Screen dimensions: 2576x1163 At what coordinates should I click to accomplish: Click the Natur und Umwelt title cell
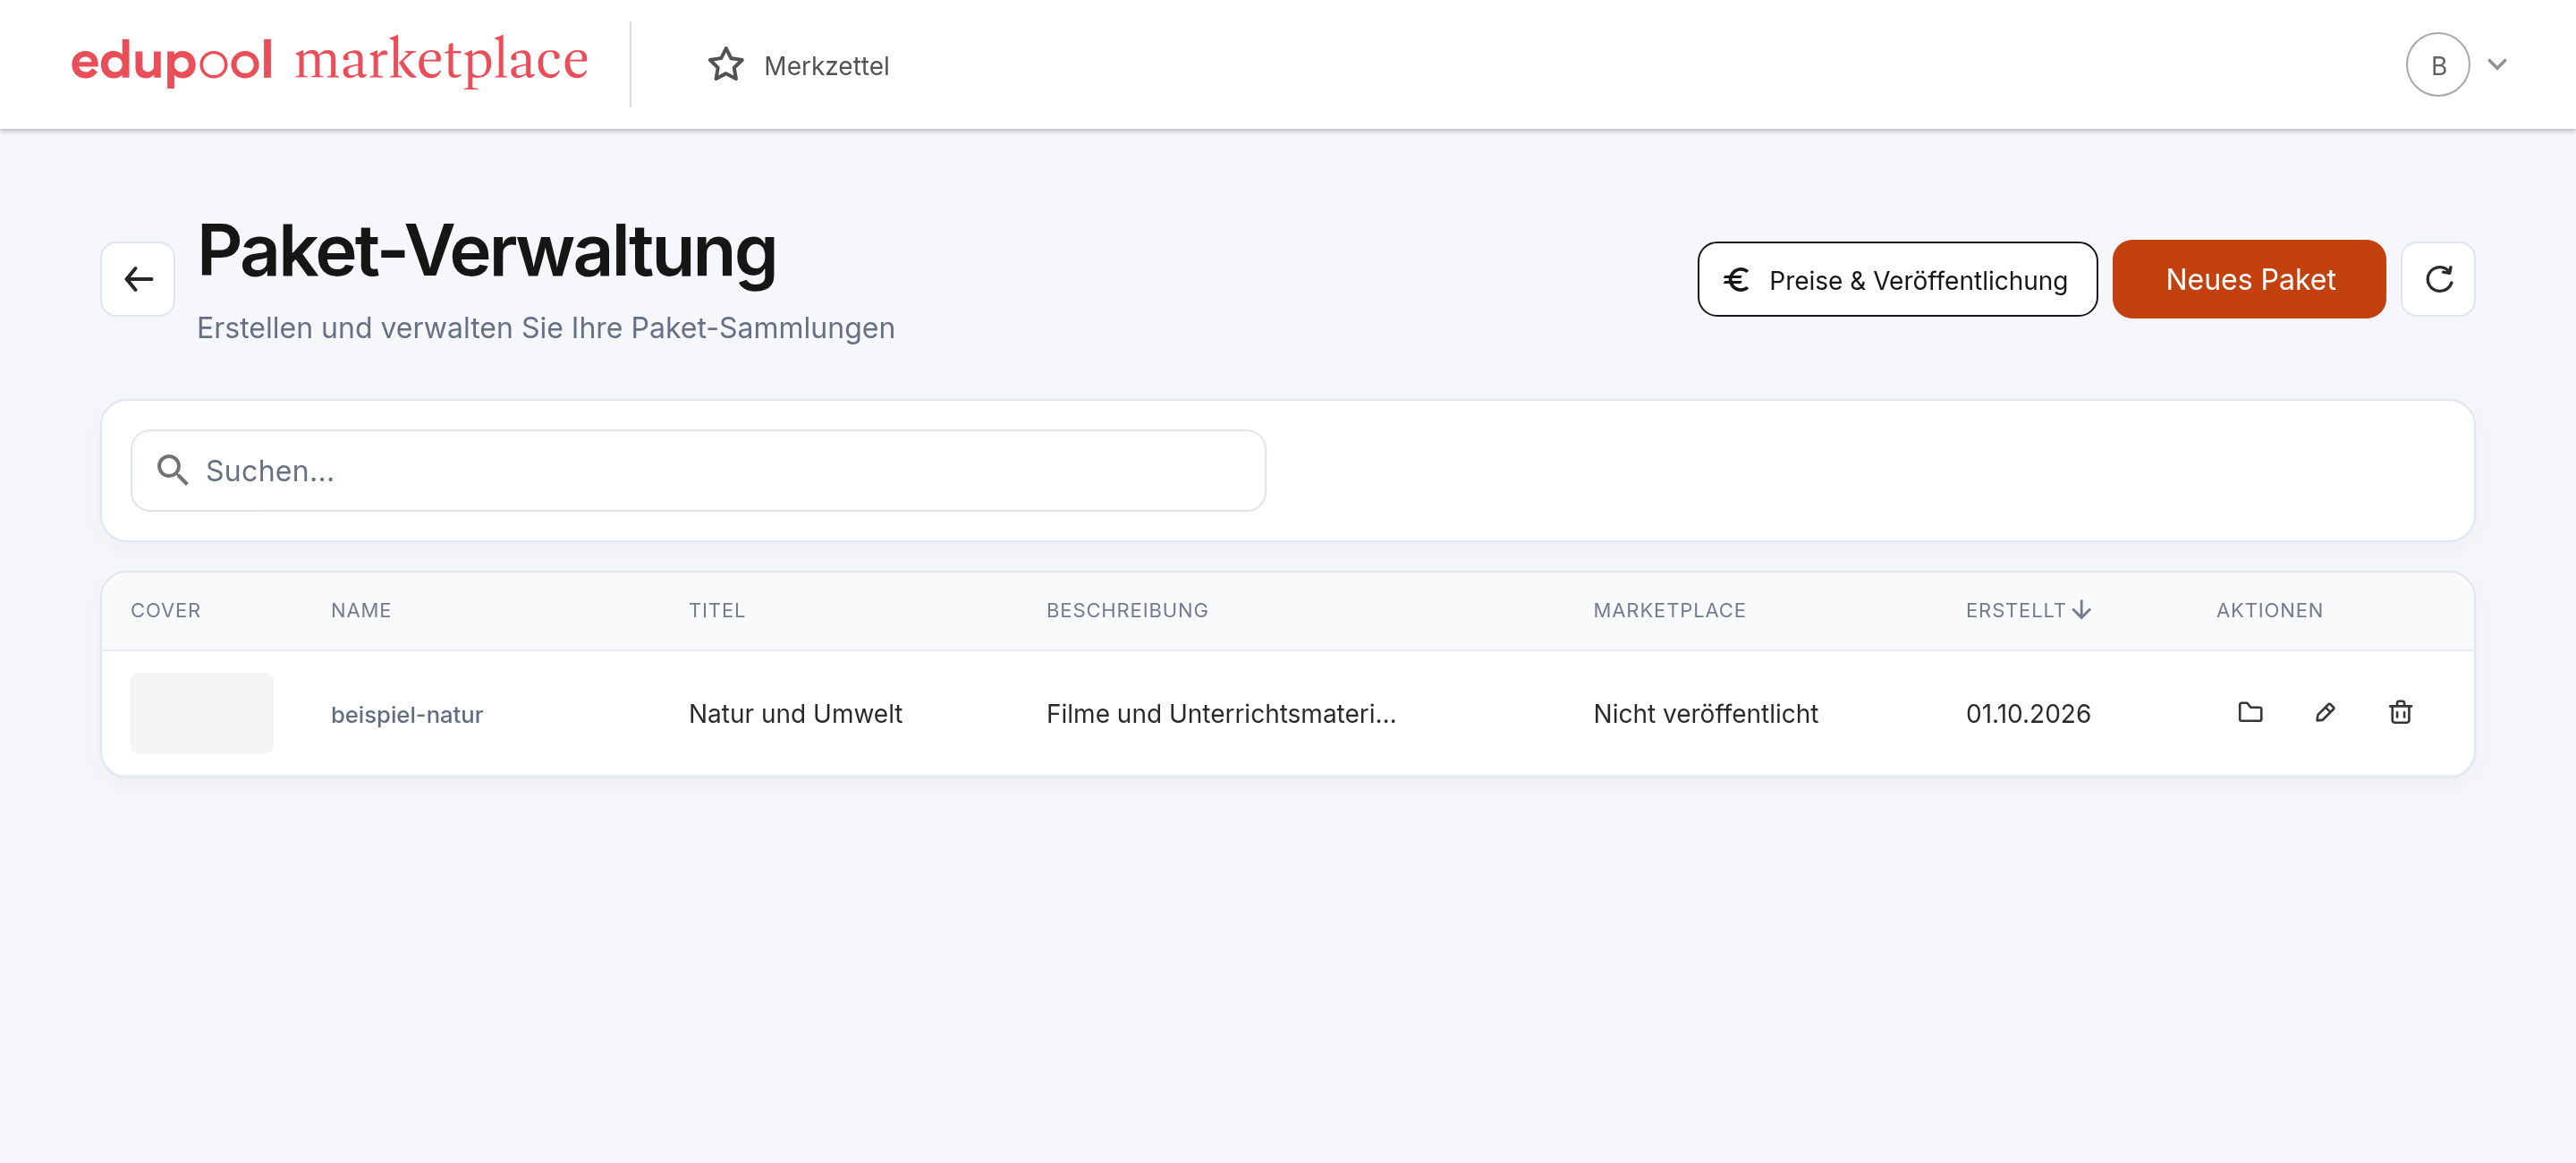(795, 714)
